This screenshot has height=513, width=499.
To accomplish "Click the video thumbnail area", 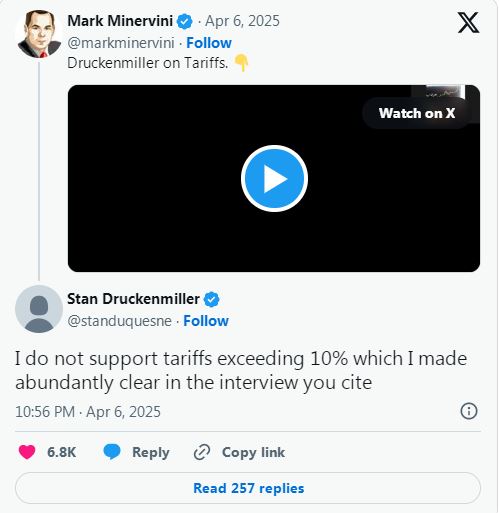I will 274,179.
